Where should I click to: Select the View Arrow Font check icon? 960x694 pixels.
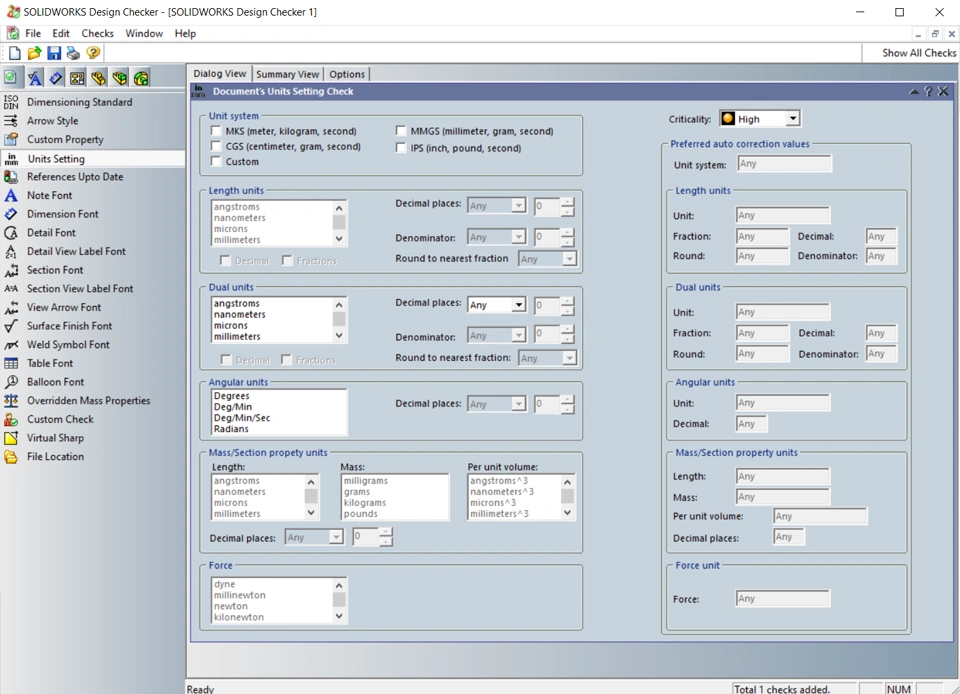(11, 308)
